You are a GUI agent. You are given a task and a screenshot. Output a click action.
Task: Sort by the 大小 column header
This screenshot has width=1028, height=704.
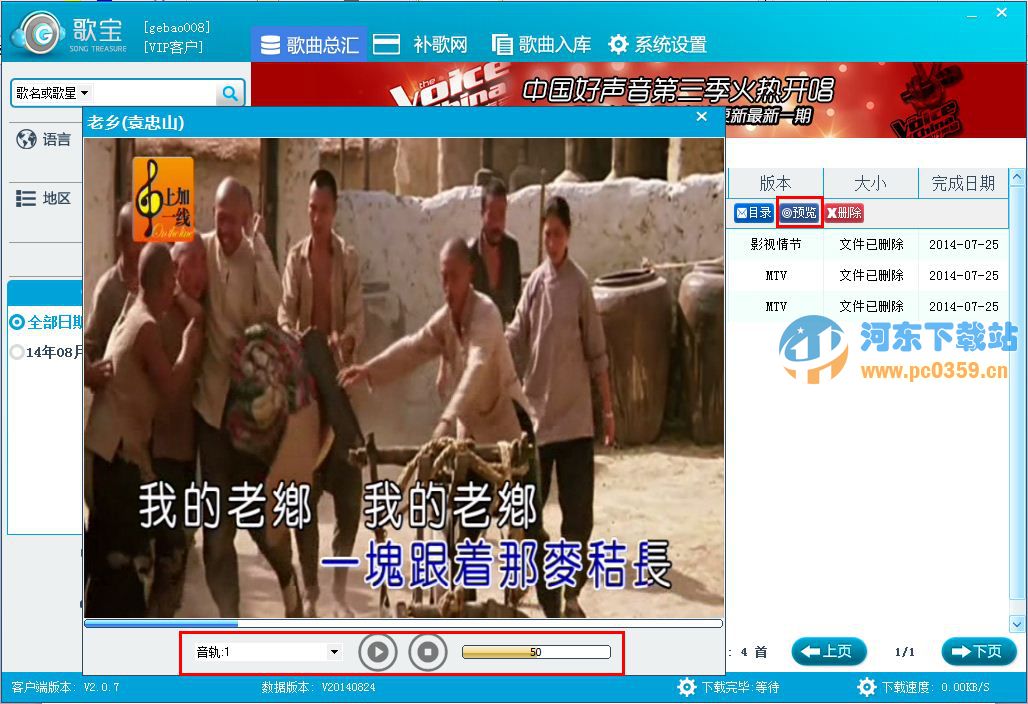(x=870, y=183)
